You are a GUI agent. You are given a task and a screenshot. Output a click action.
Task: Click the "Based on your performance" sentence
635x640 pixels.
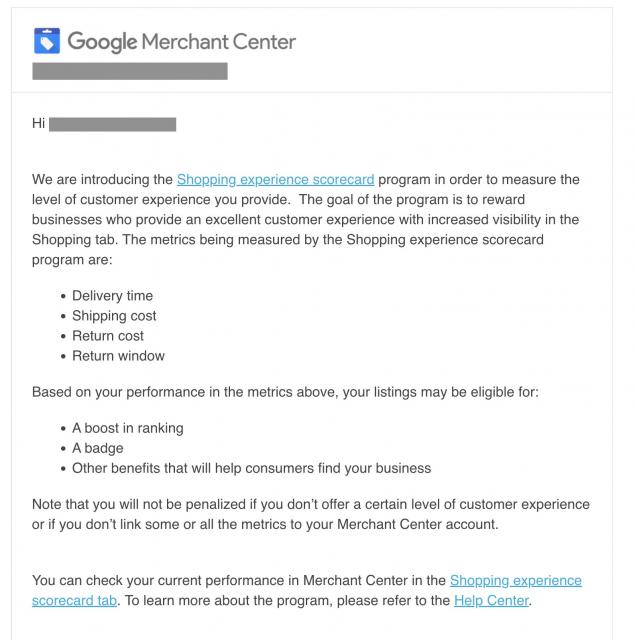click(285, 392)
